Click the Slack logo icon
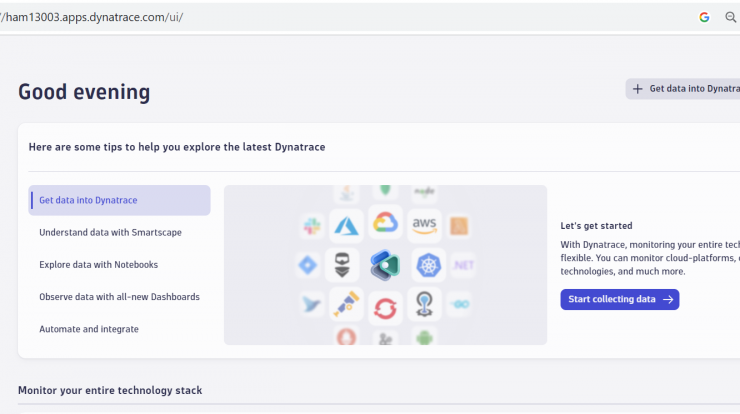Image resolution: width=740 pixels, height=414 pixels. pyautogui.click(x=312, y=226)
